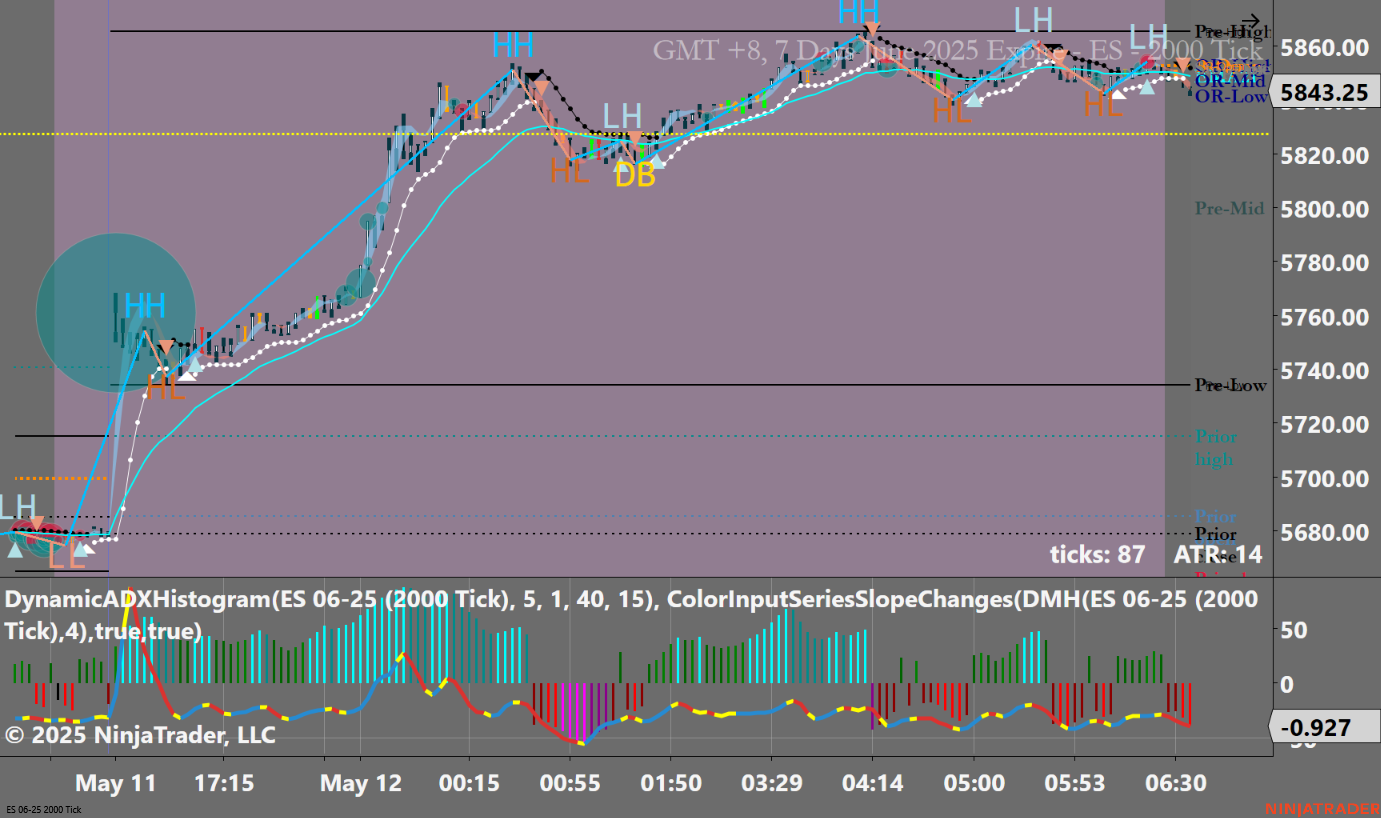Click the 05:00 time axis label
The image size is (1381, 818).
tap(974, 782)
